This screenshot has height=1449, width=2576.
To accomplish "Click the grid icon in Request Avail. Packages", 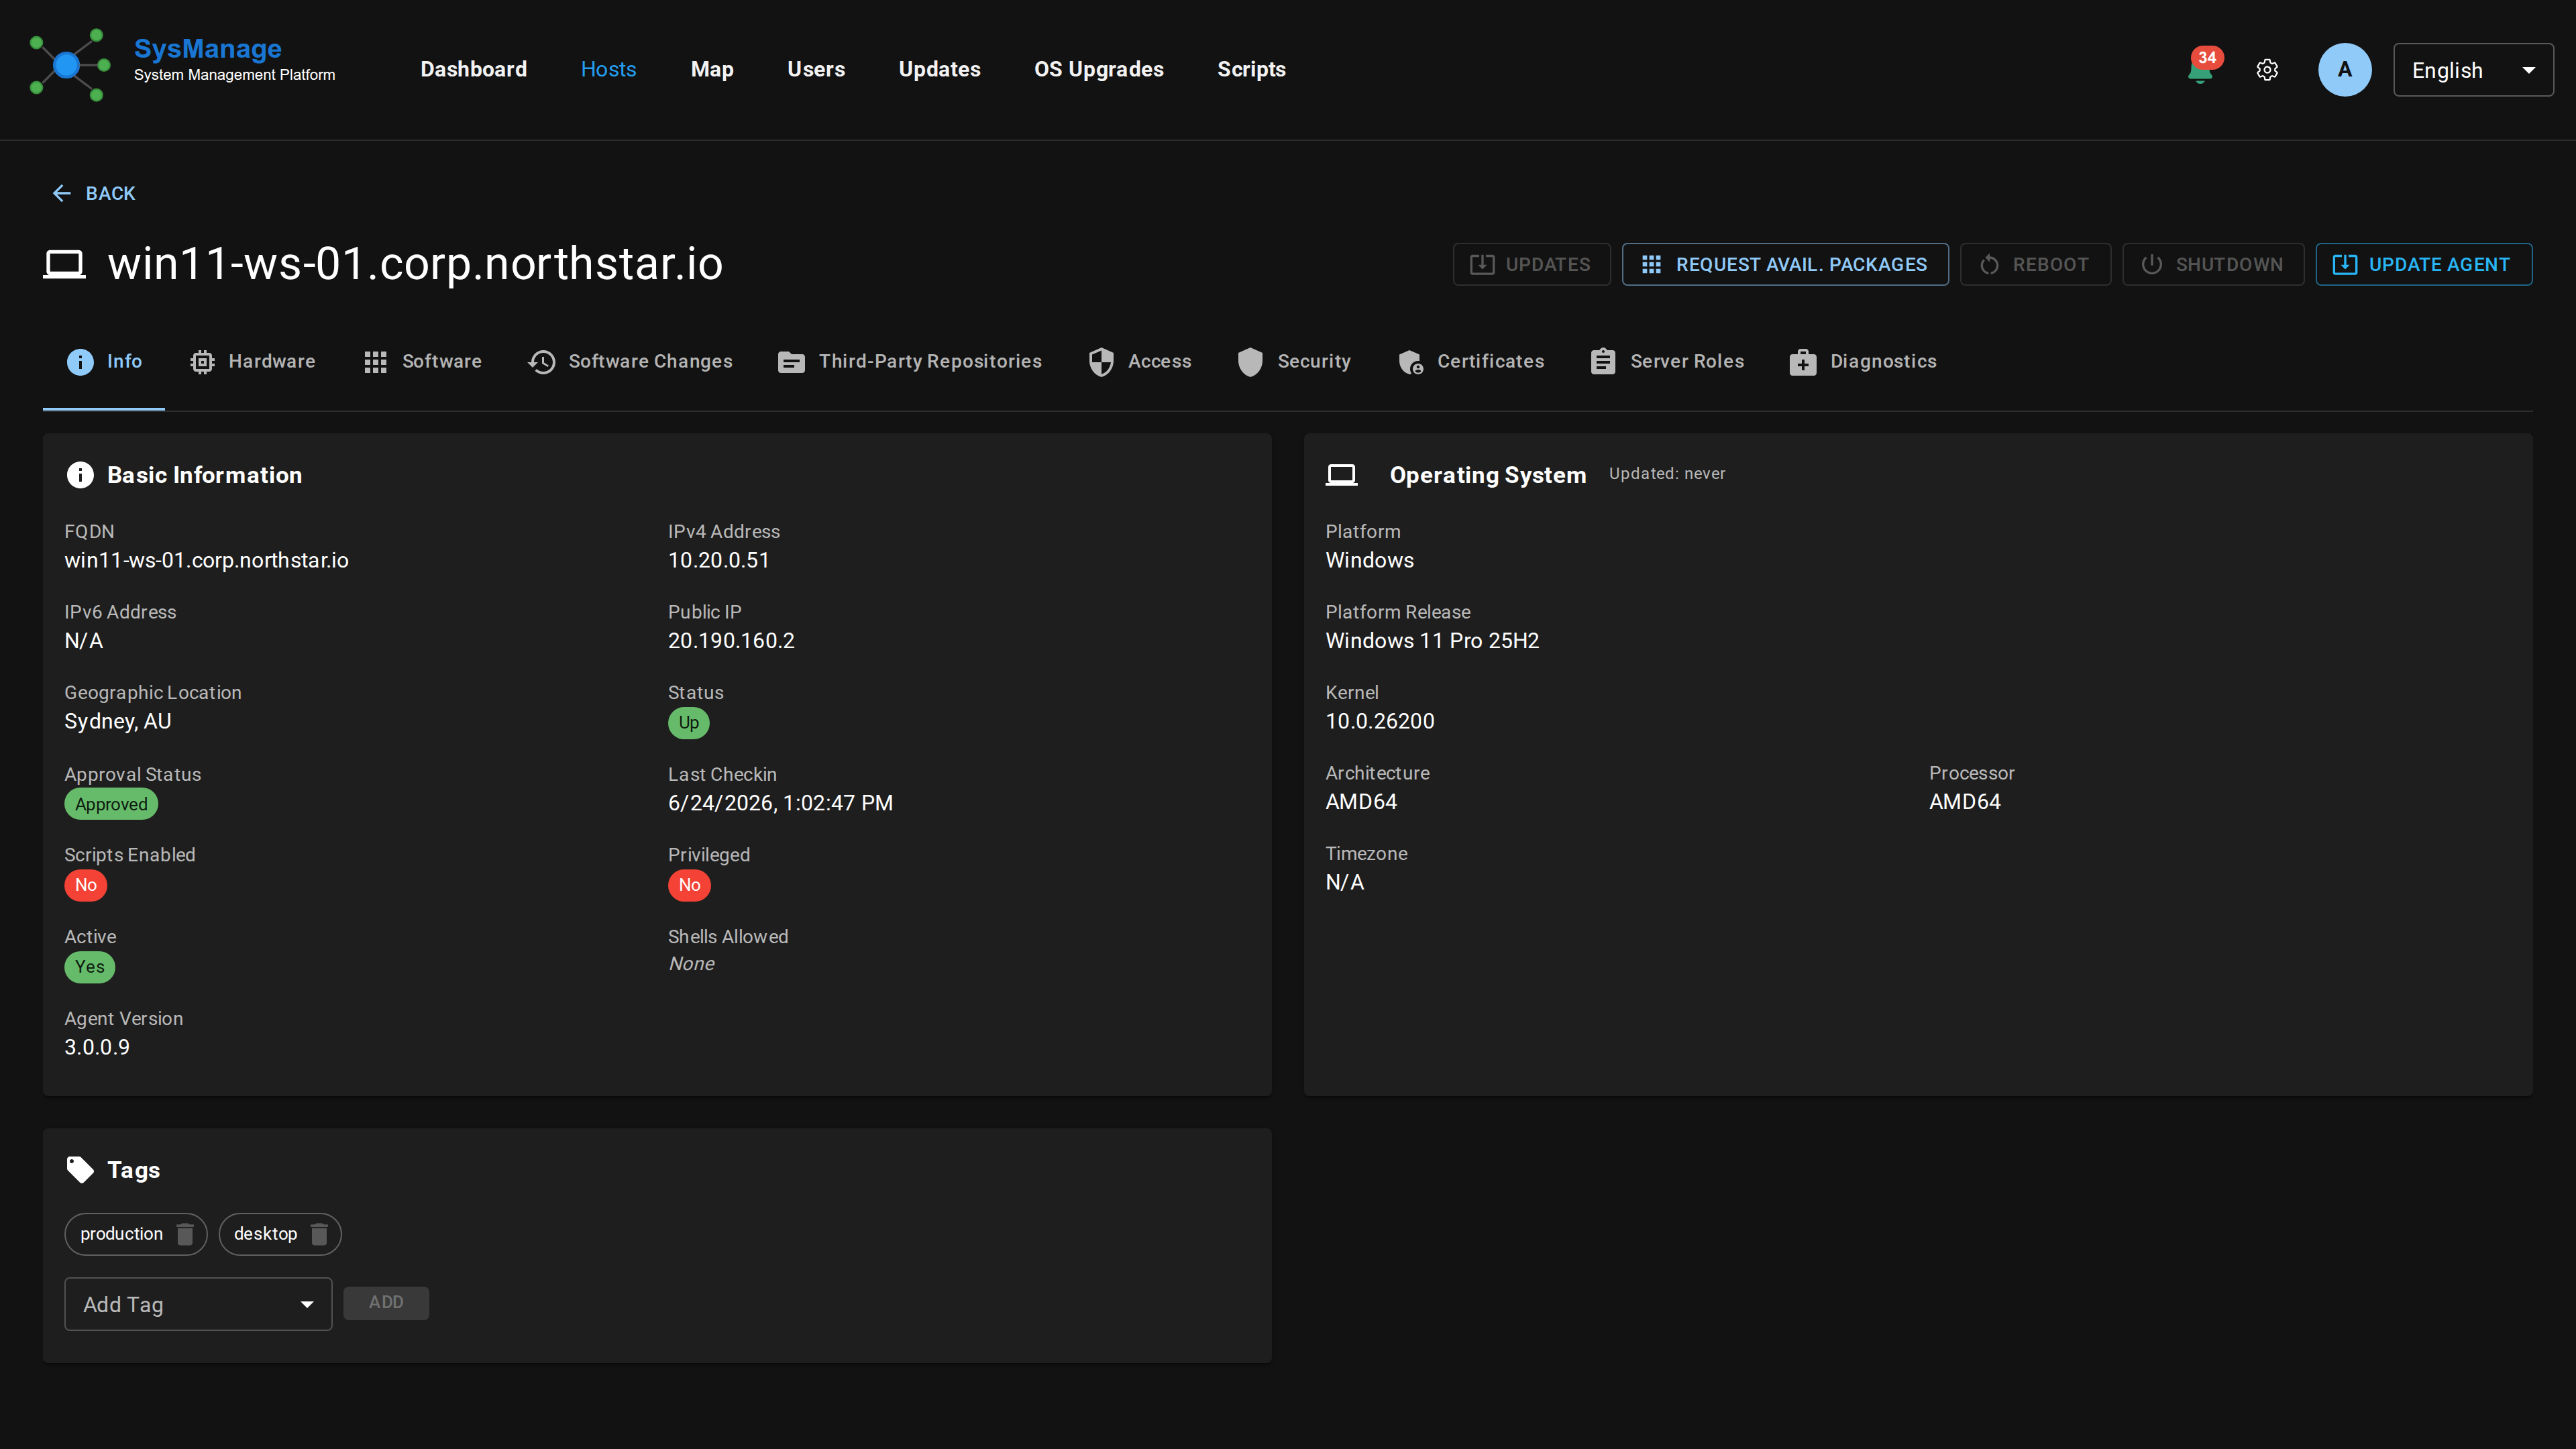I will [x=1651, y=264].
